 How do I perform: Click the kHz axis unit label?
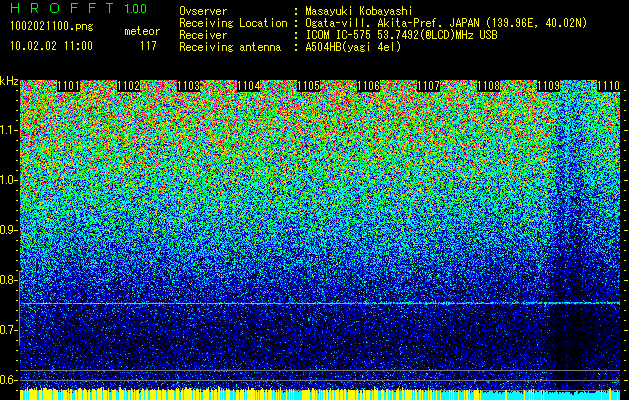pyautogui.click(x=9, y=81)
